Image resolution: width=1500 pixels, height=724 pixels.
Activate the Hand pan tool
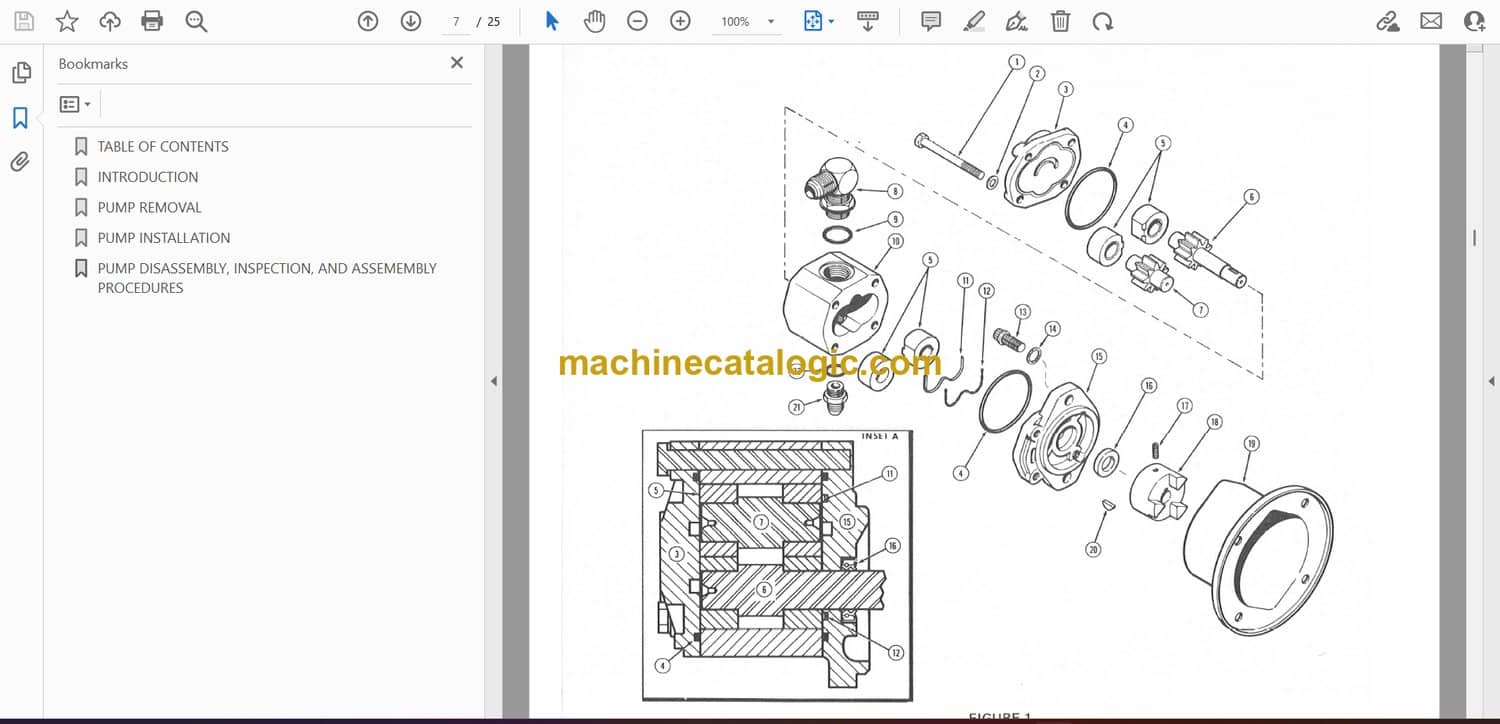click(595, 21)
